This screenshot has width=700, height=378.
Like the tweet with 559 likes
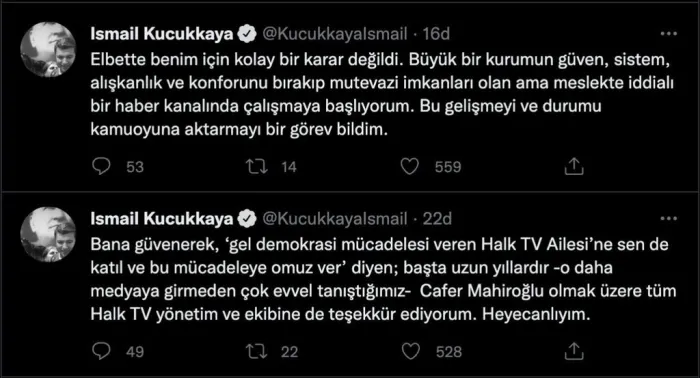pyautogui.click(x=409, y=166)
